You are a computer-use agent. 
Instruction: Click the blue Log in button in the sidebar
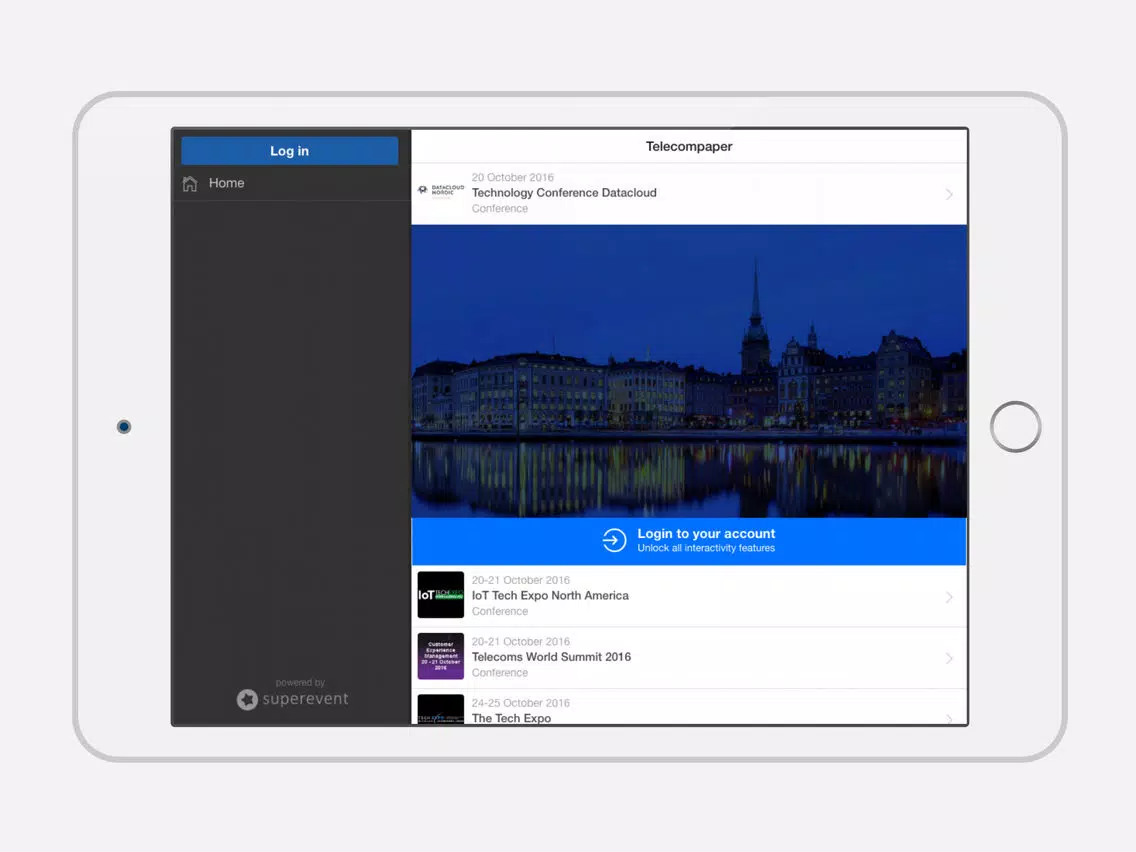coord(289,151)
